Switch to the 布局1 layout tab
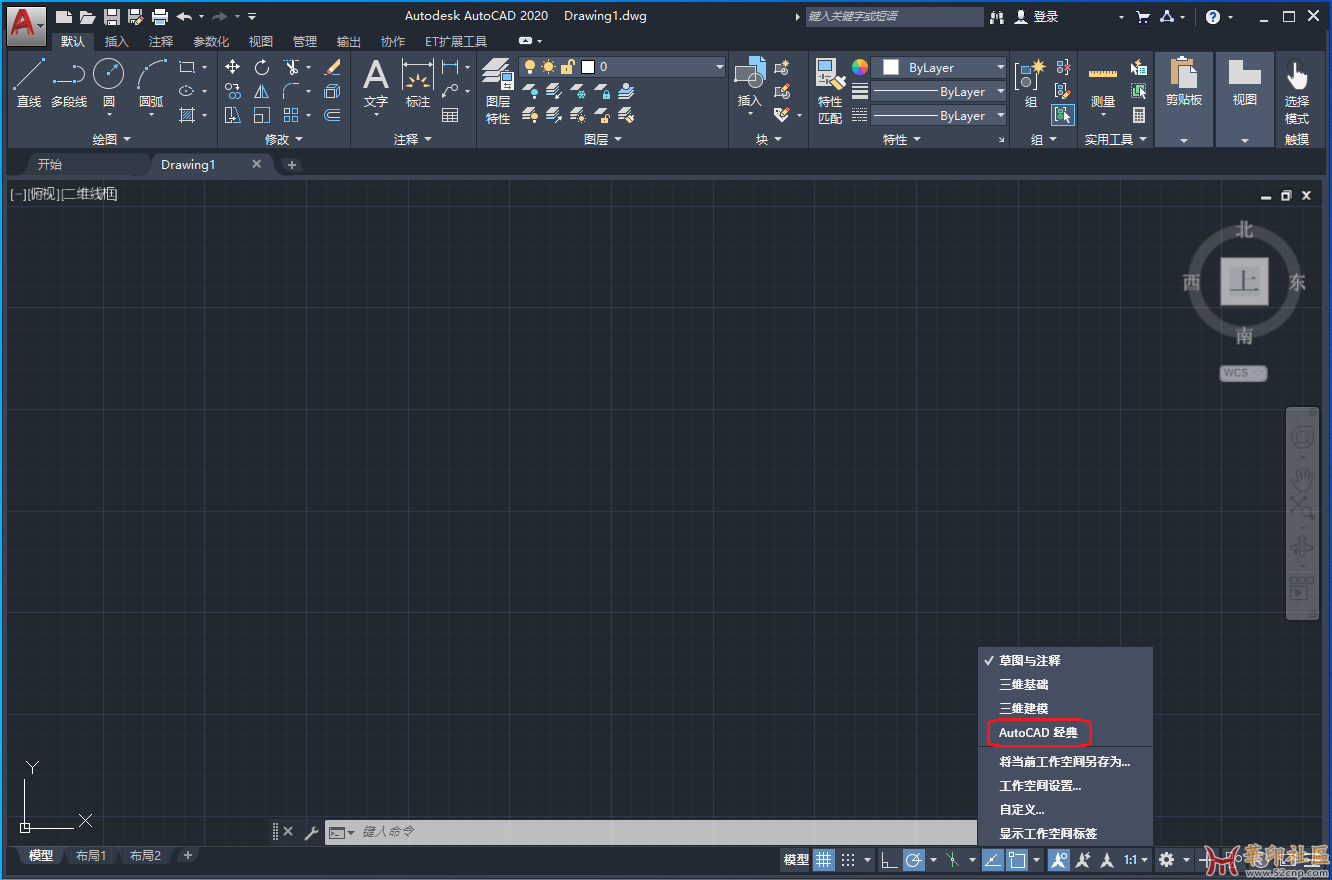Image resolution: width=1332 pixels, height=880 pixels. coord(90,856)
